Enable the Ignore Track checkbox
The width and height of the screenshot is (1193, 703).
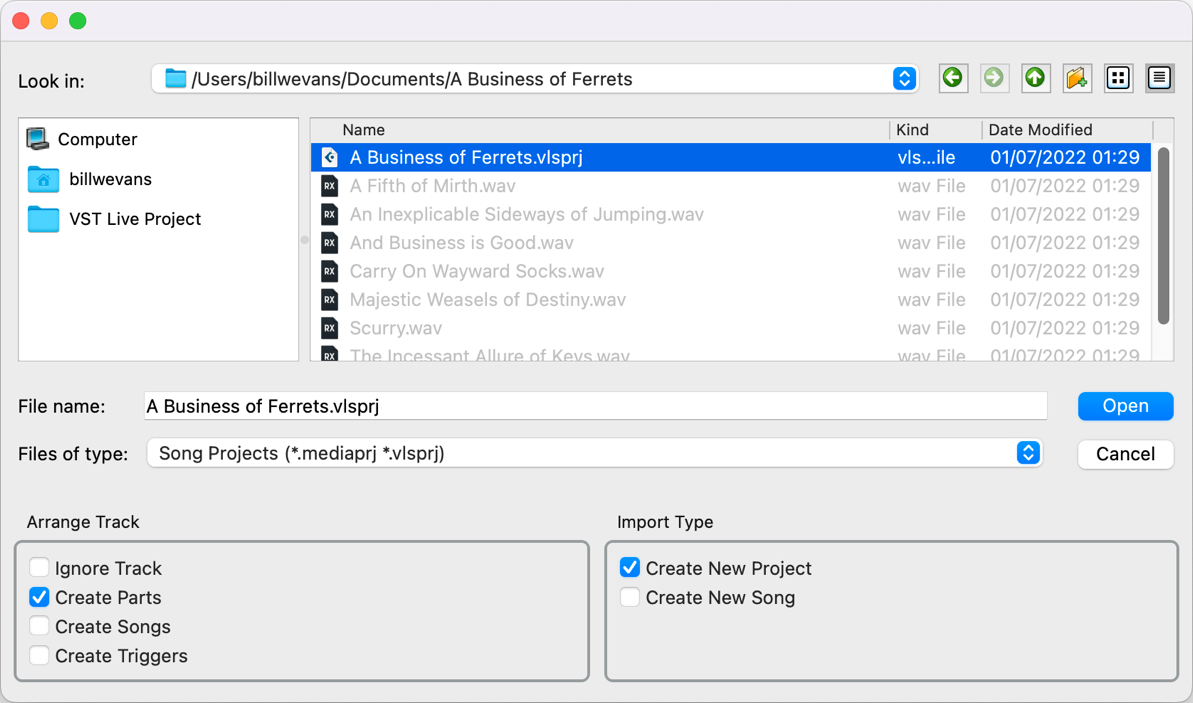click(39, 568)
